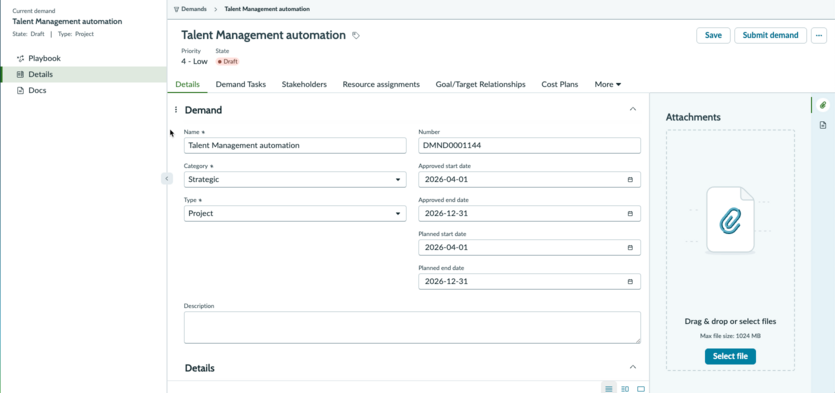Collapse the left sidebar with the arrow handle
835x393 pixels.
point(167,178)
